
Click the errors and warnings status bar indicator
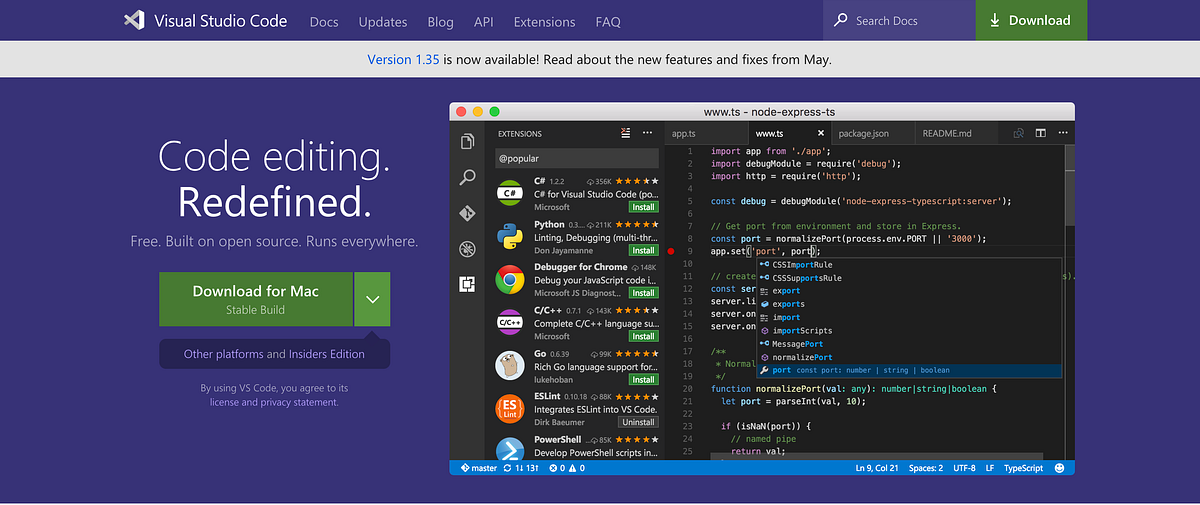(565, 468)
